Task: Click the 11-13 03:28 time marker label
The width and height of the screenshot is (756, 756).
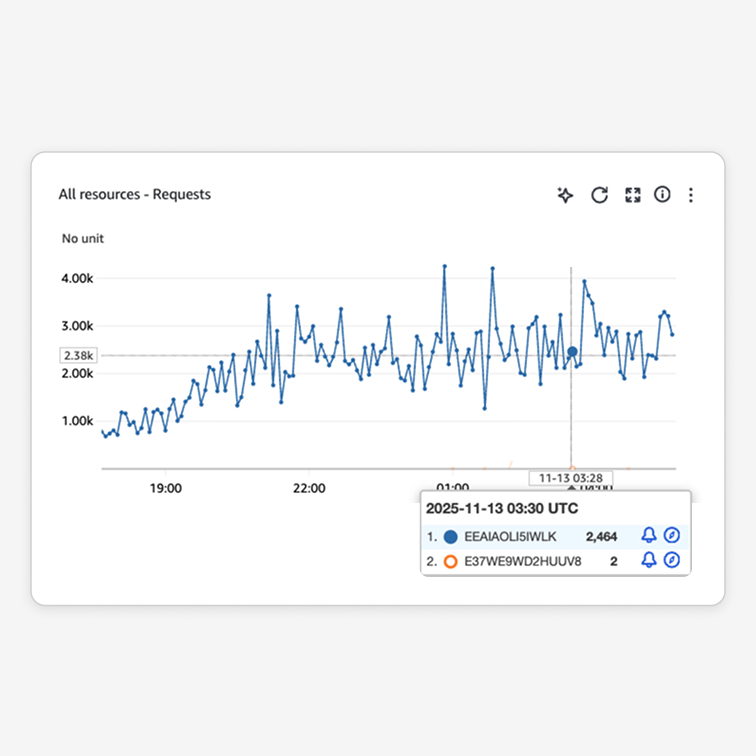Action: point(570,478)
